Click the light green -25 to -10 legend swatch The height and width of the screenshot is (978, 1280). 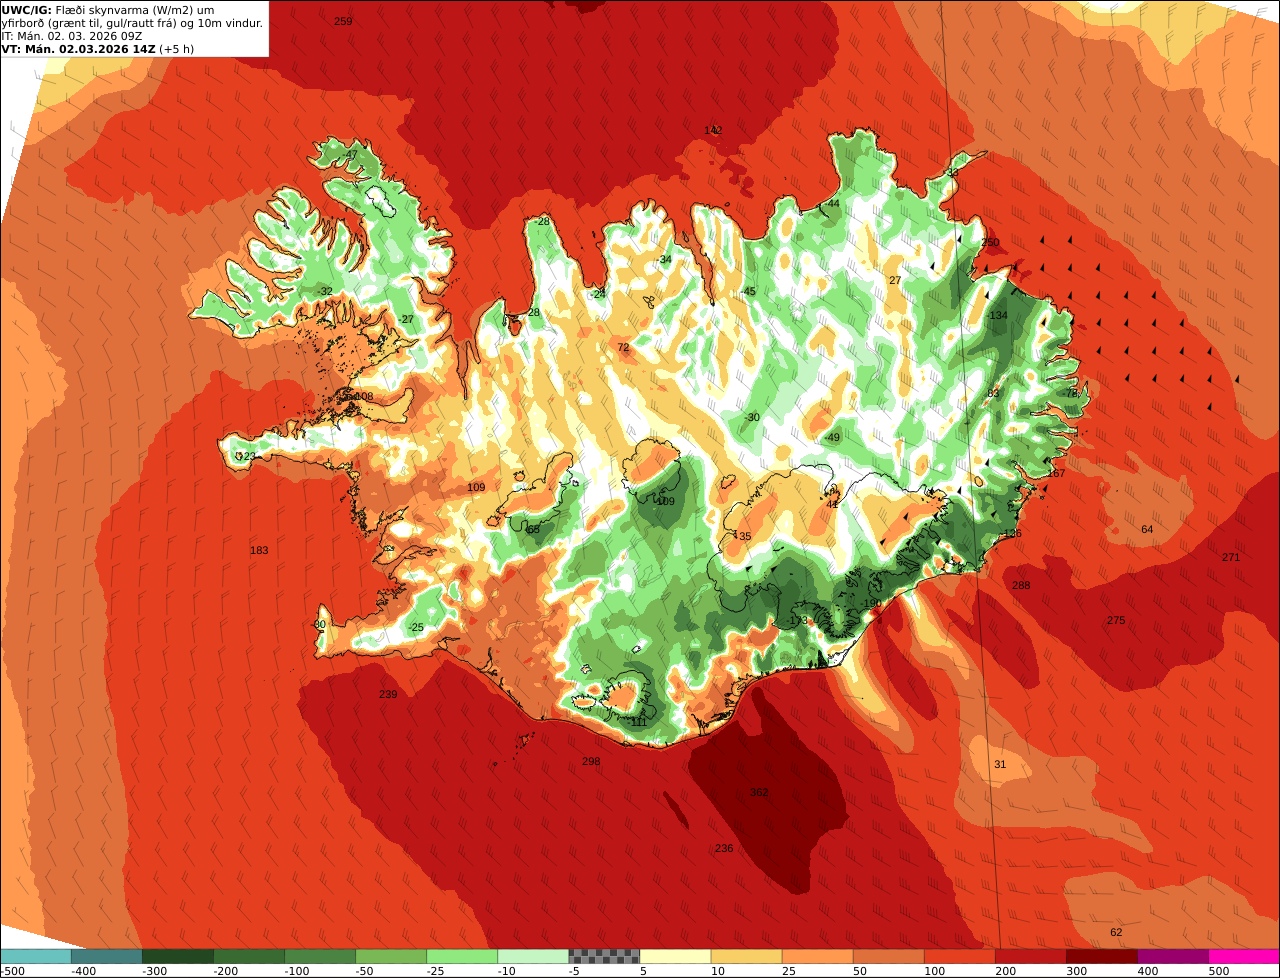point(462,956)
